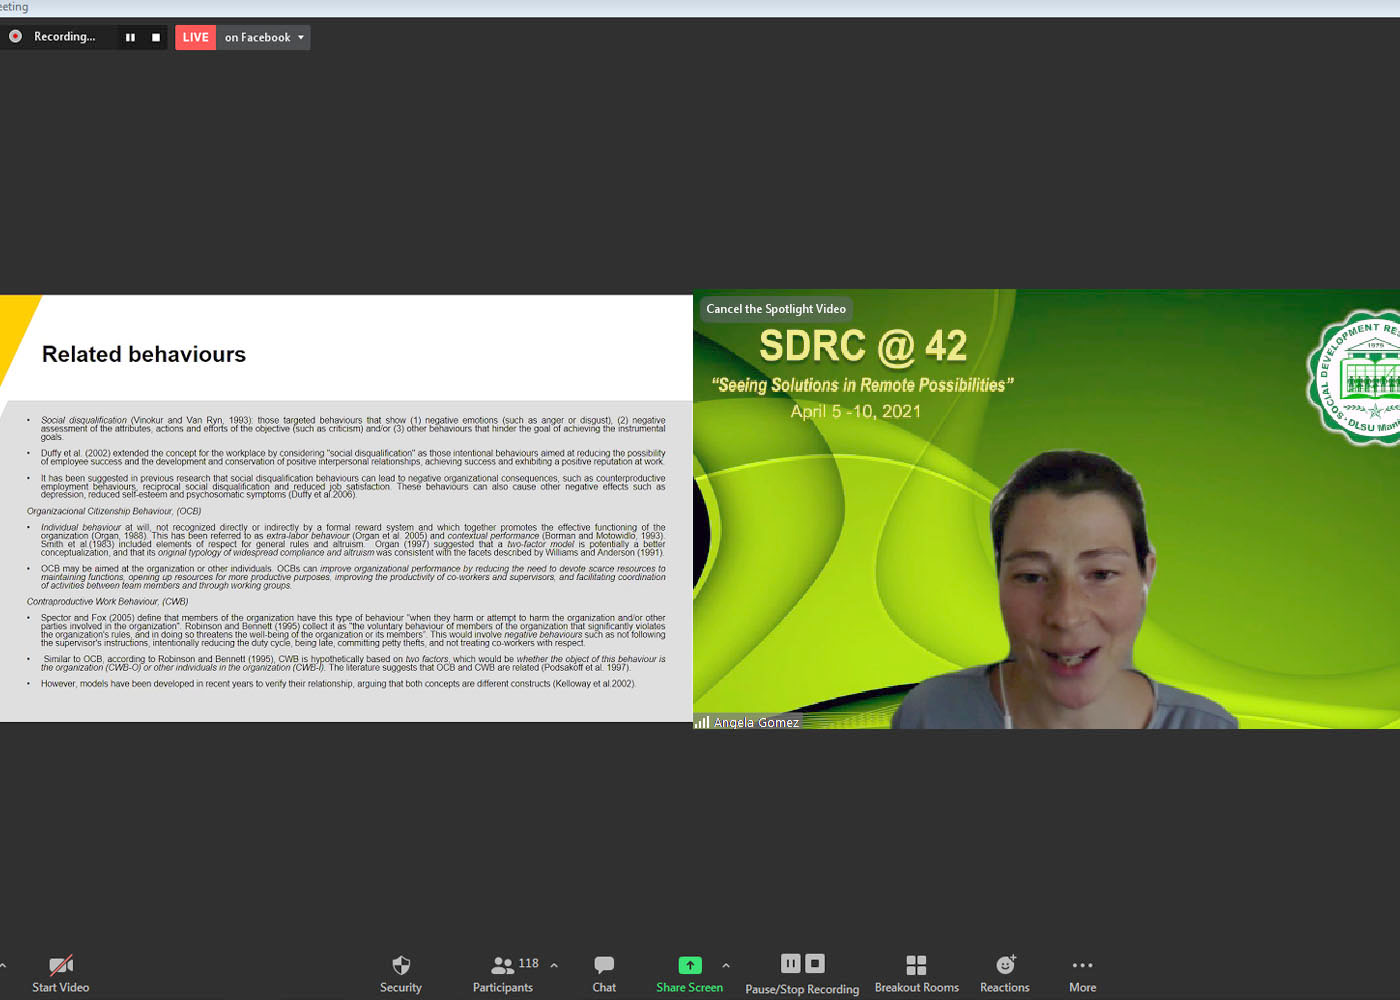
Task: Click Cancel the Spotlight Video
Action: pyautogui.click(x=776, y=309)
